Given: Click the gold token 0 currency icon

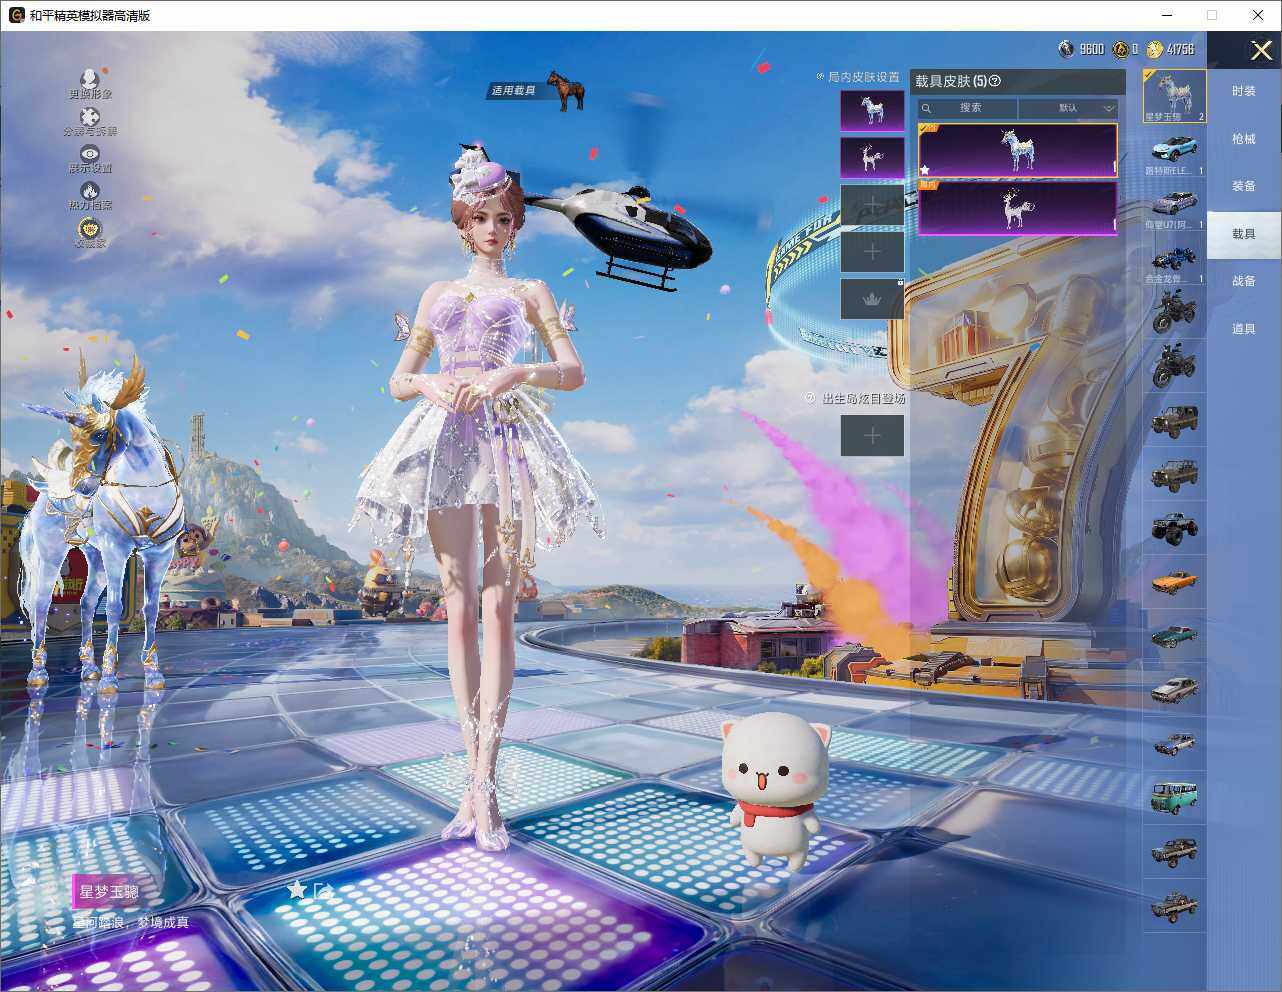Looking at the screenshot, I should click(x=1121, y=49).
